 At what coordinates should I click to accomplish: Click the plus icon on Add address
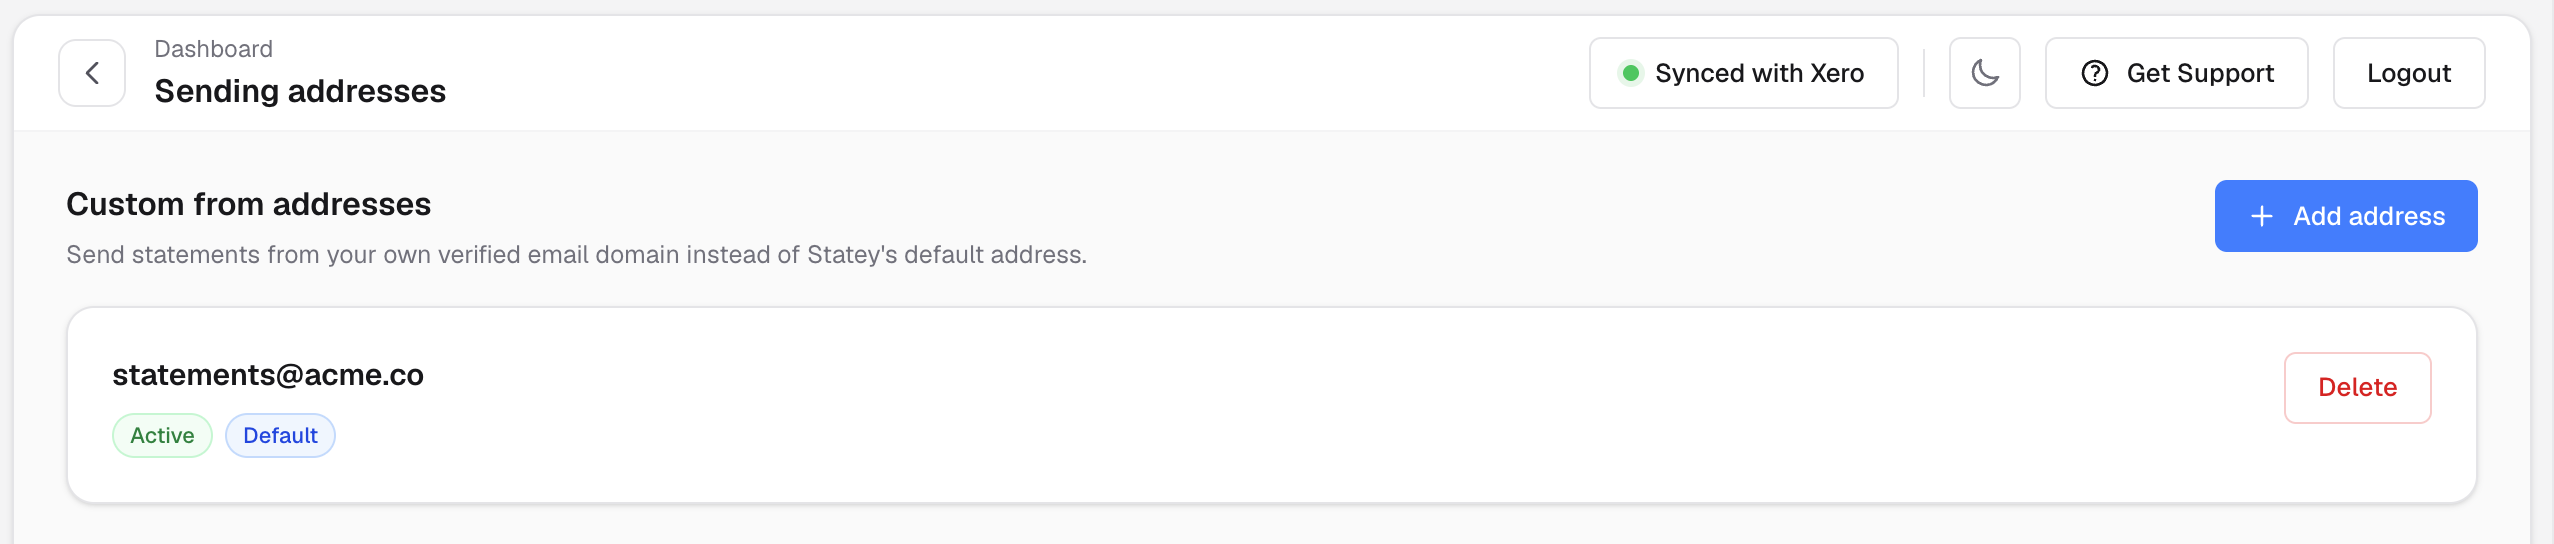click(x=2262, y=216)
